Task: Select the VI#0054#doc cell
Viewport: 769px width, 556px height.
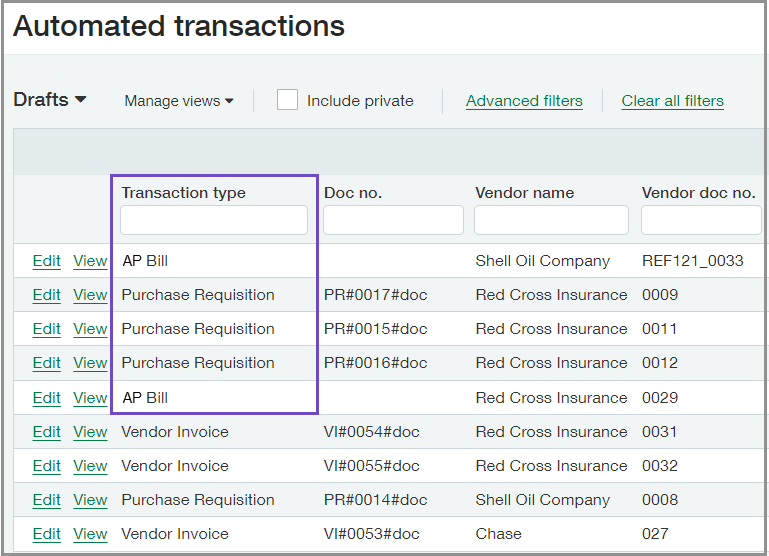Action: click(x=371, y=432)
